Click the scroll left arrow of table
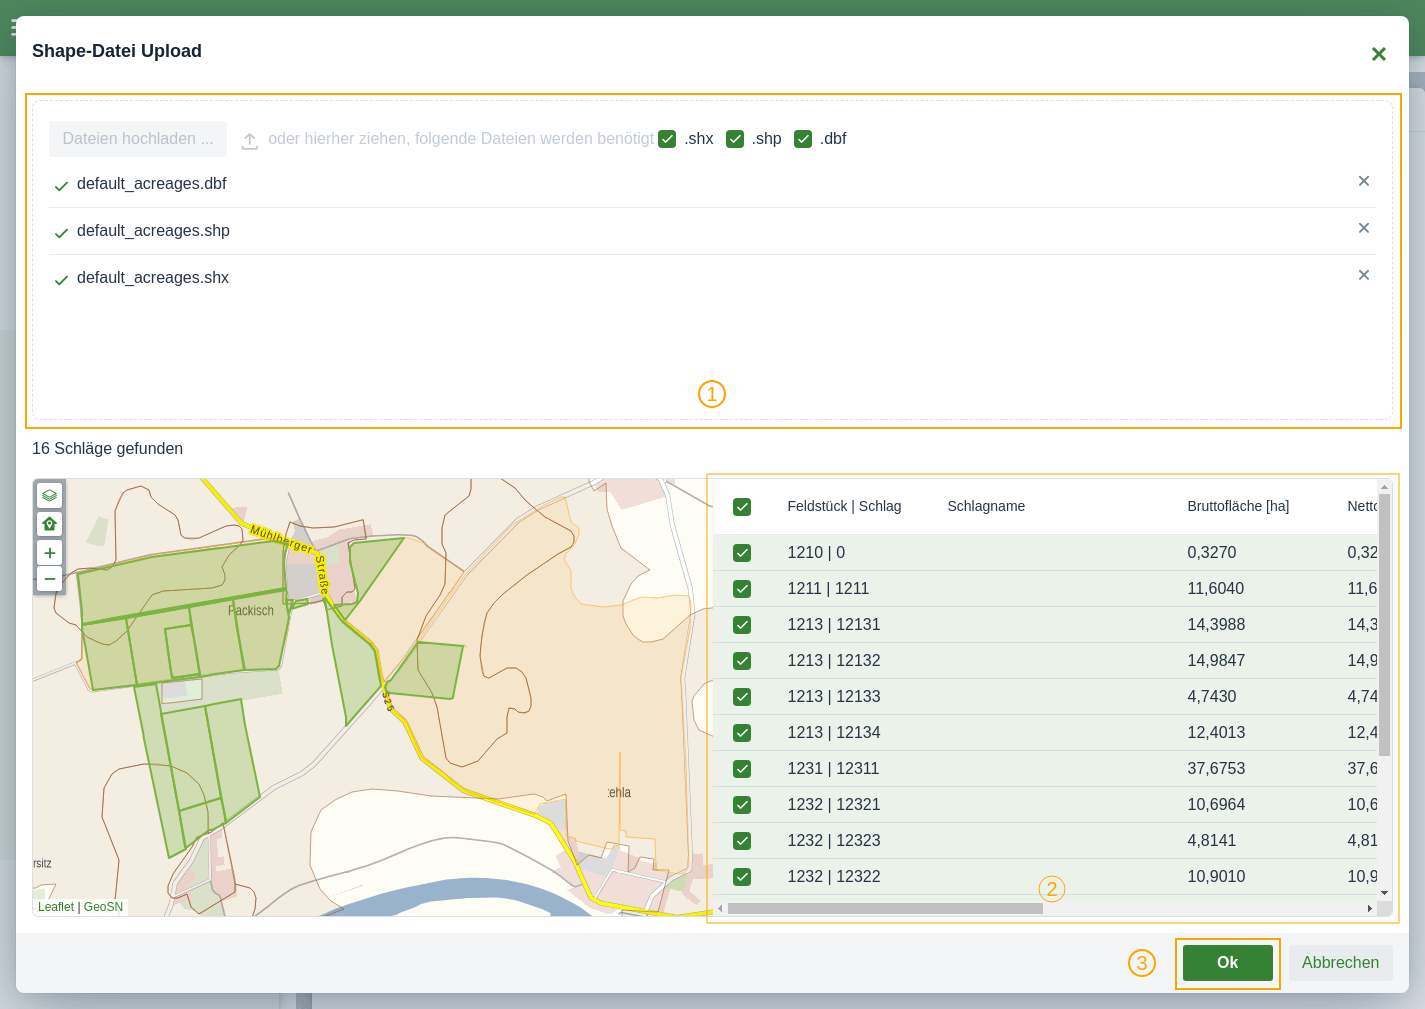This screenshot has width=1425, height=1009. pos(720,909)
